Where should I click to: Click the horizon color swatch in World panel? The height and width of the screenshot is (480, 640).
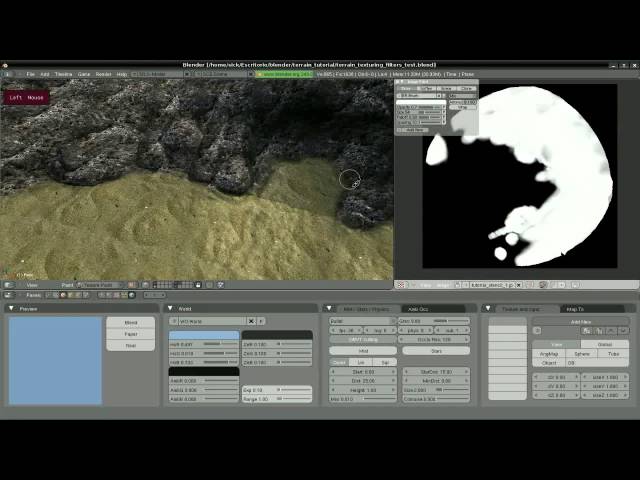204,335
